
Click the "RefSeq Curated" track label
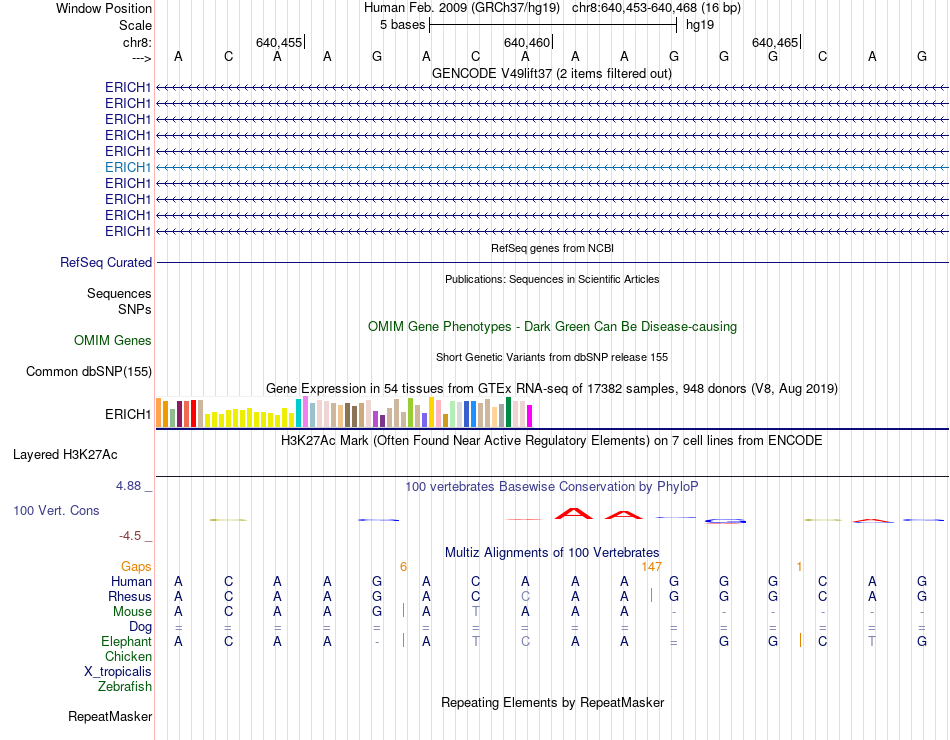(x=106, y=262)
